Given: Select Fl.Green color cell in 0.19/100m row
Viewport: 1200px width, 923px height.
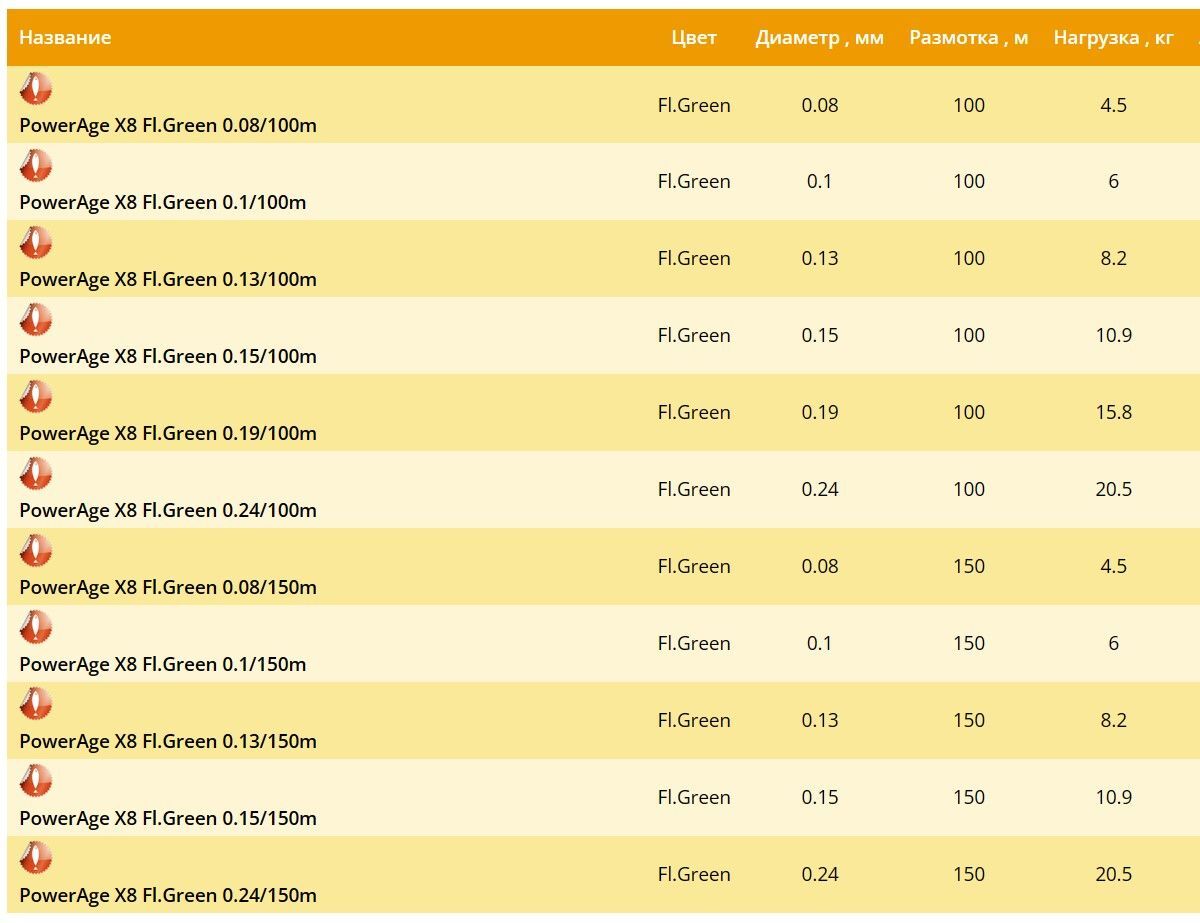Looking at the screenshot, I should (x=694, y=413).
